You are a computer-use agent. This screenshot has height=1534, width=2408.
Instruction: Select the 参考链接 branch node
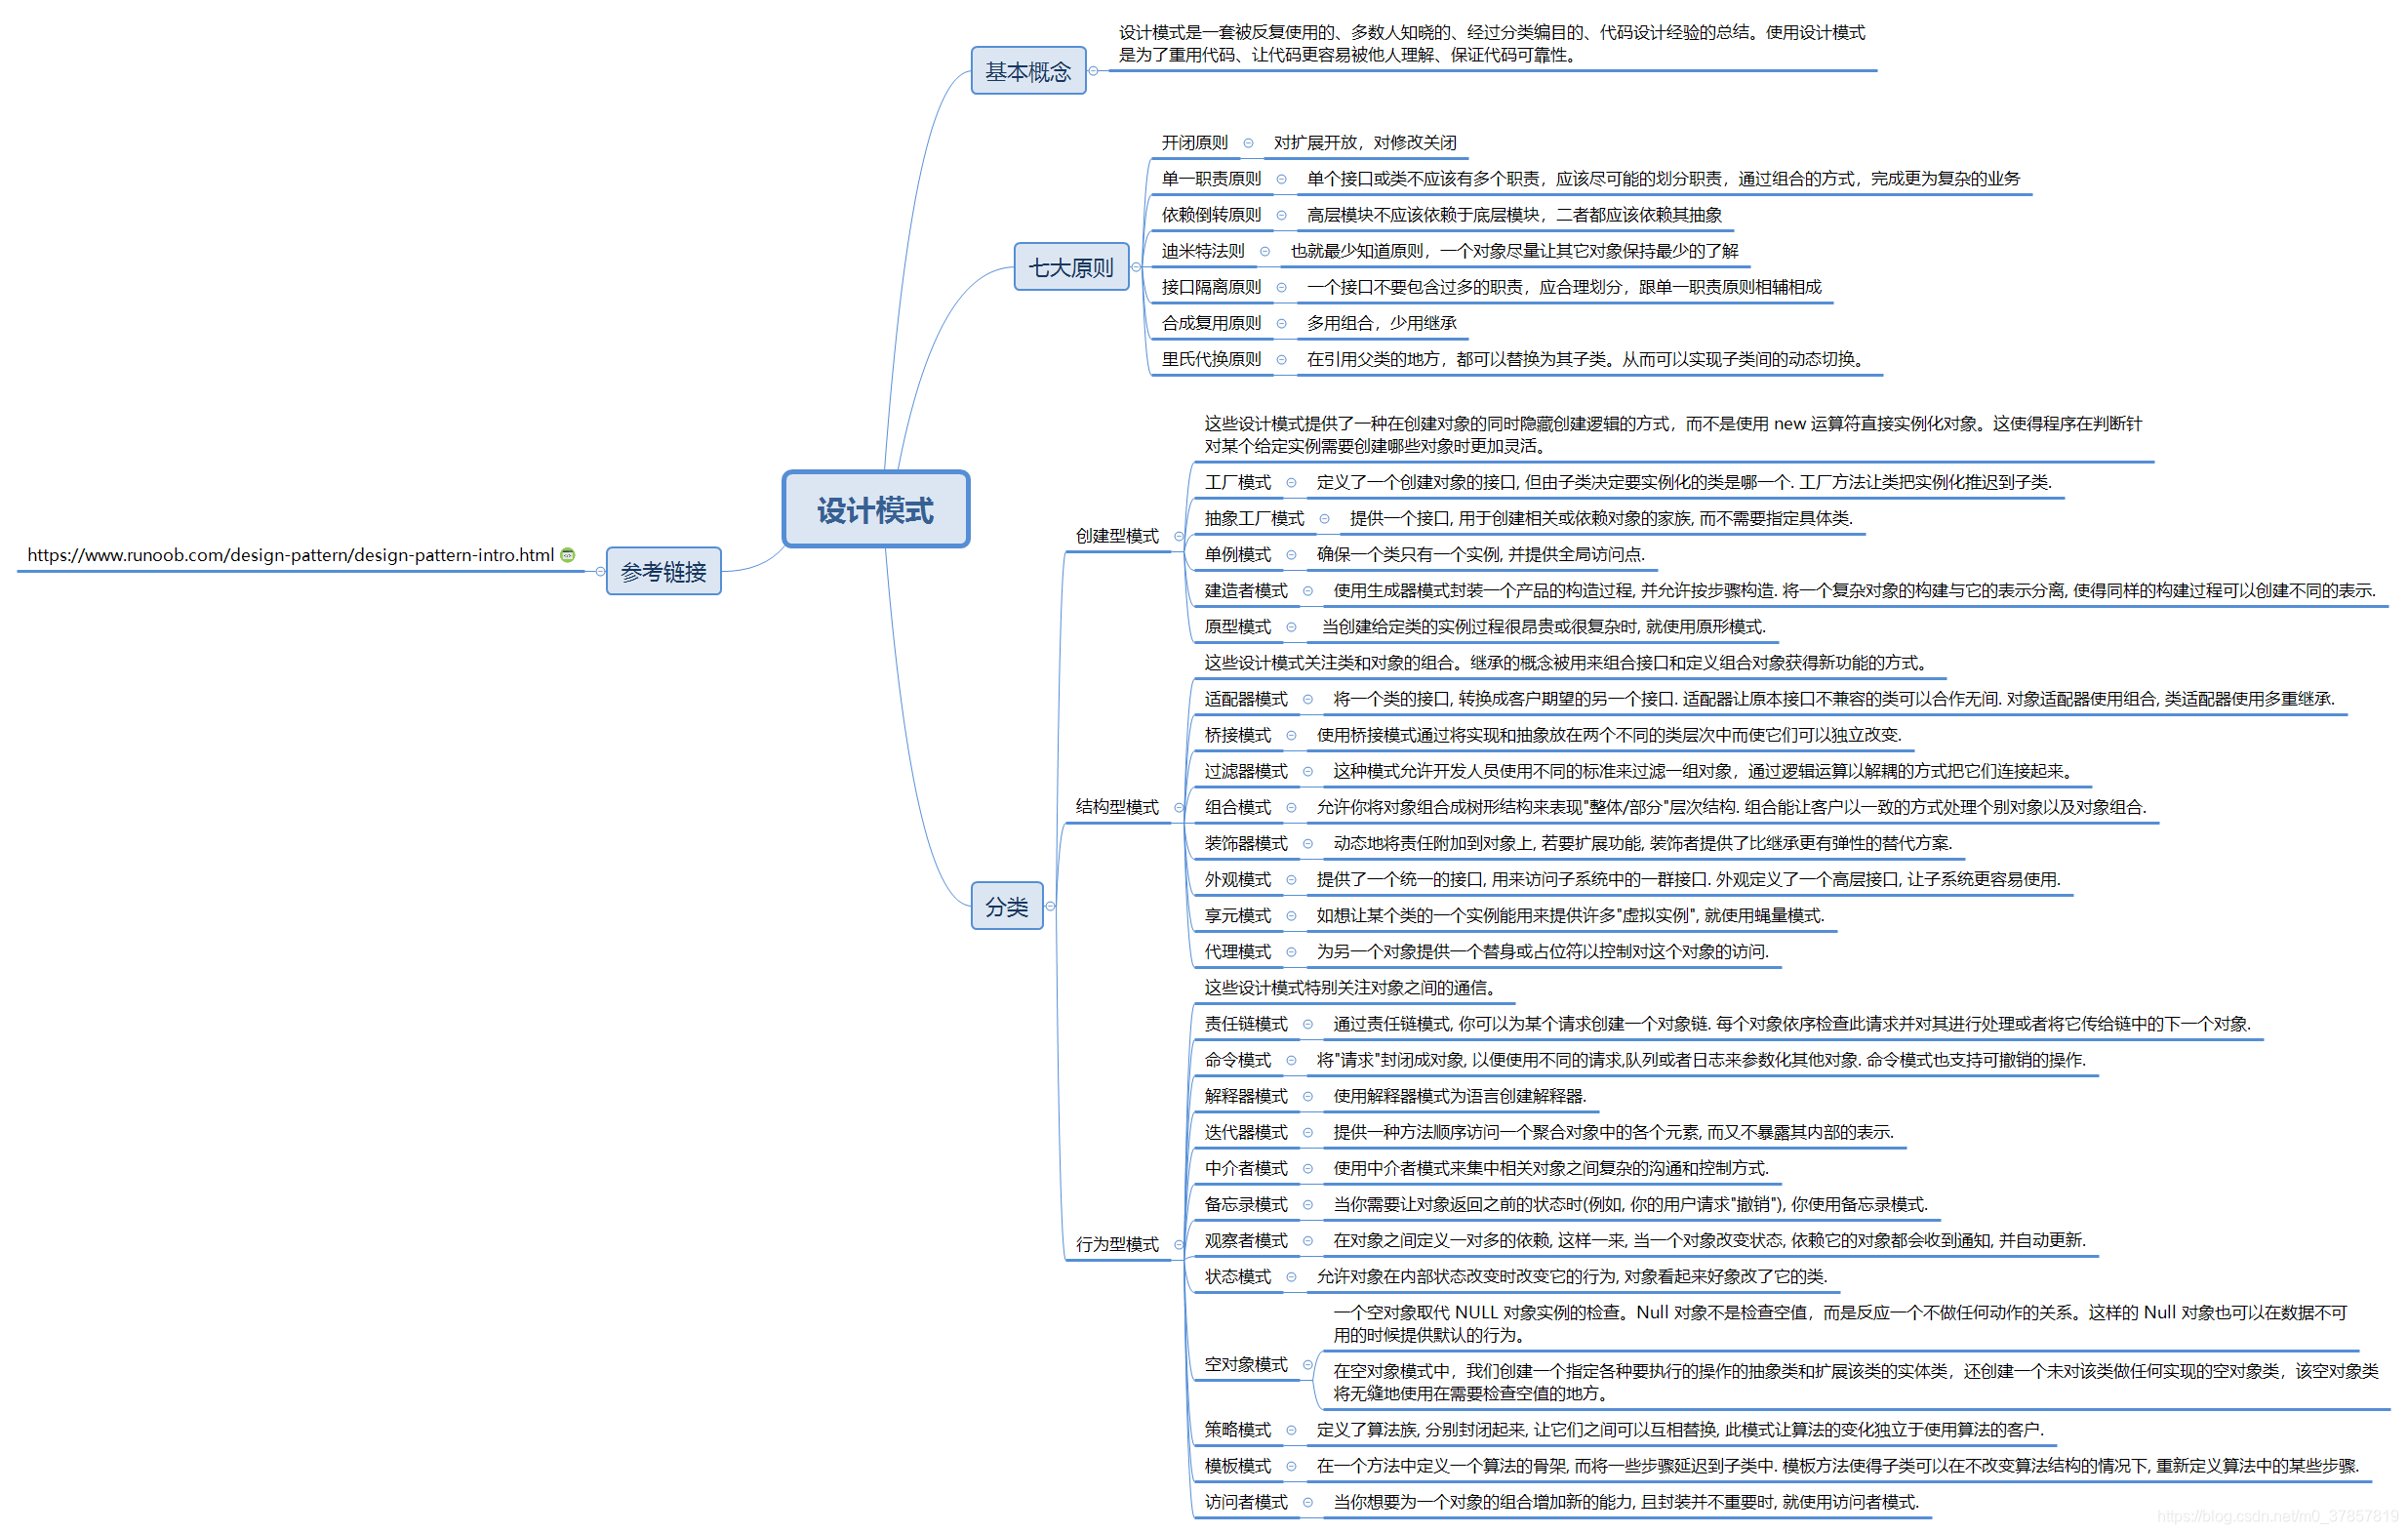point(663,571)
